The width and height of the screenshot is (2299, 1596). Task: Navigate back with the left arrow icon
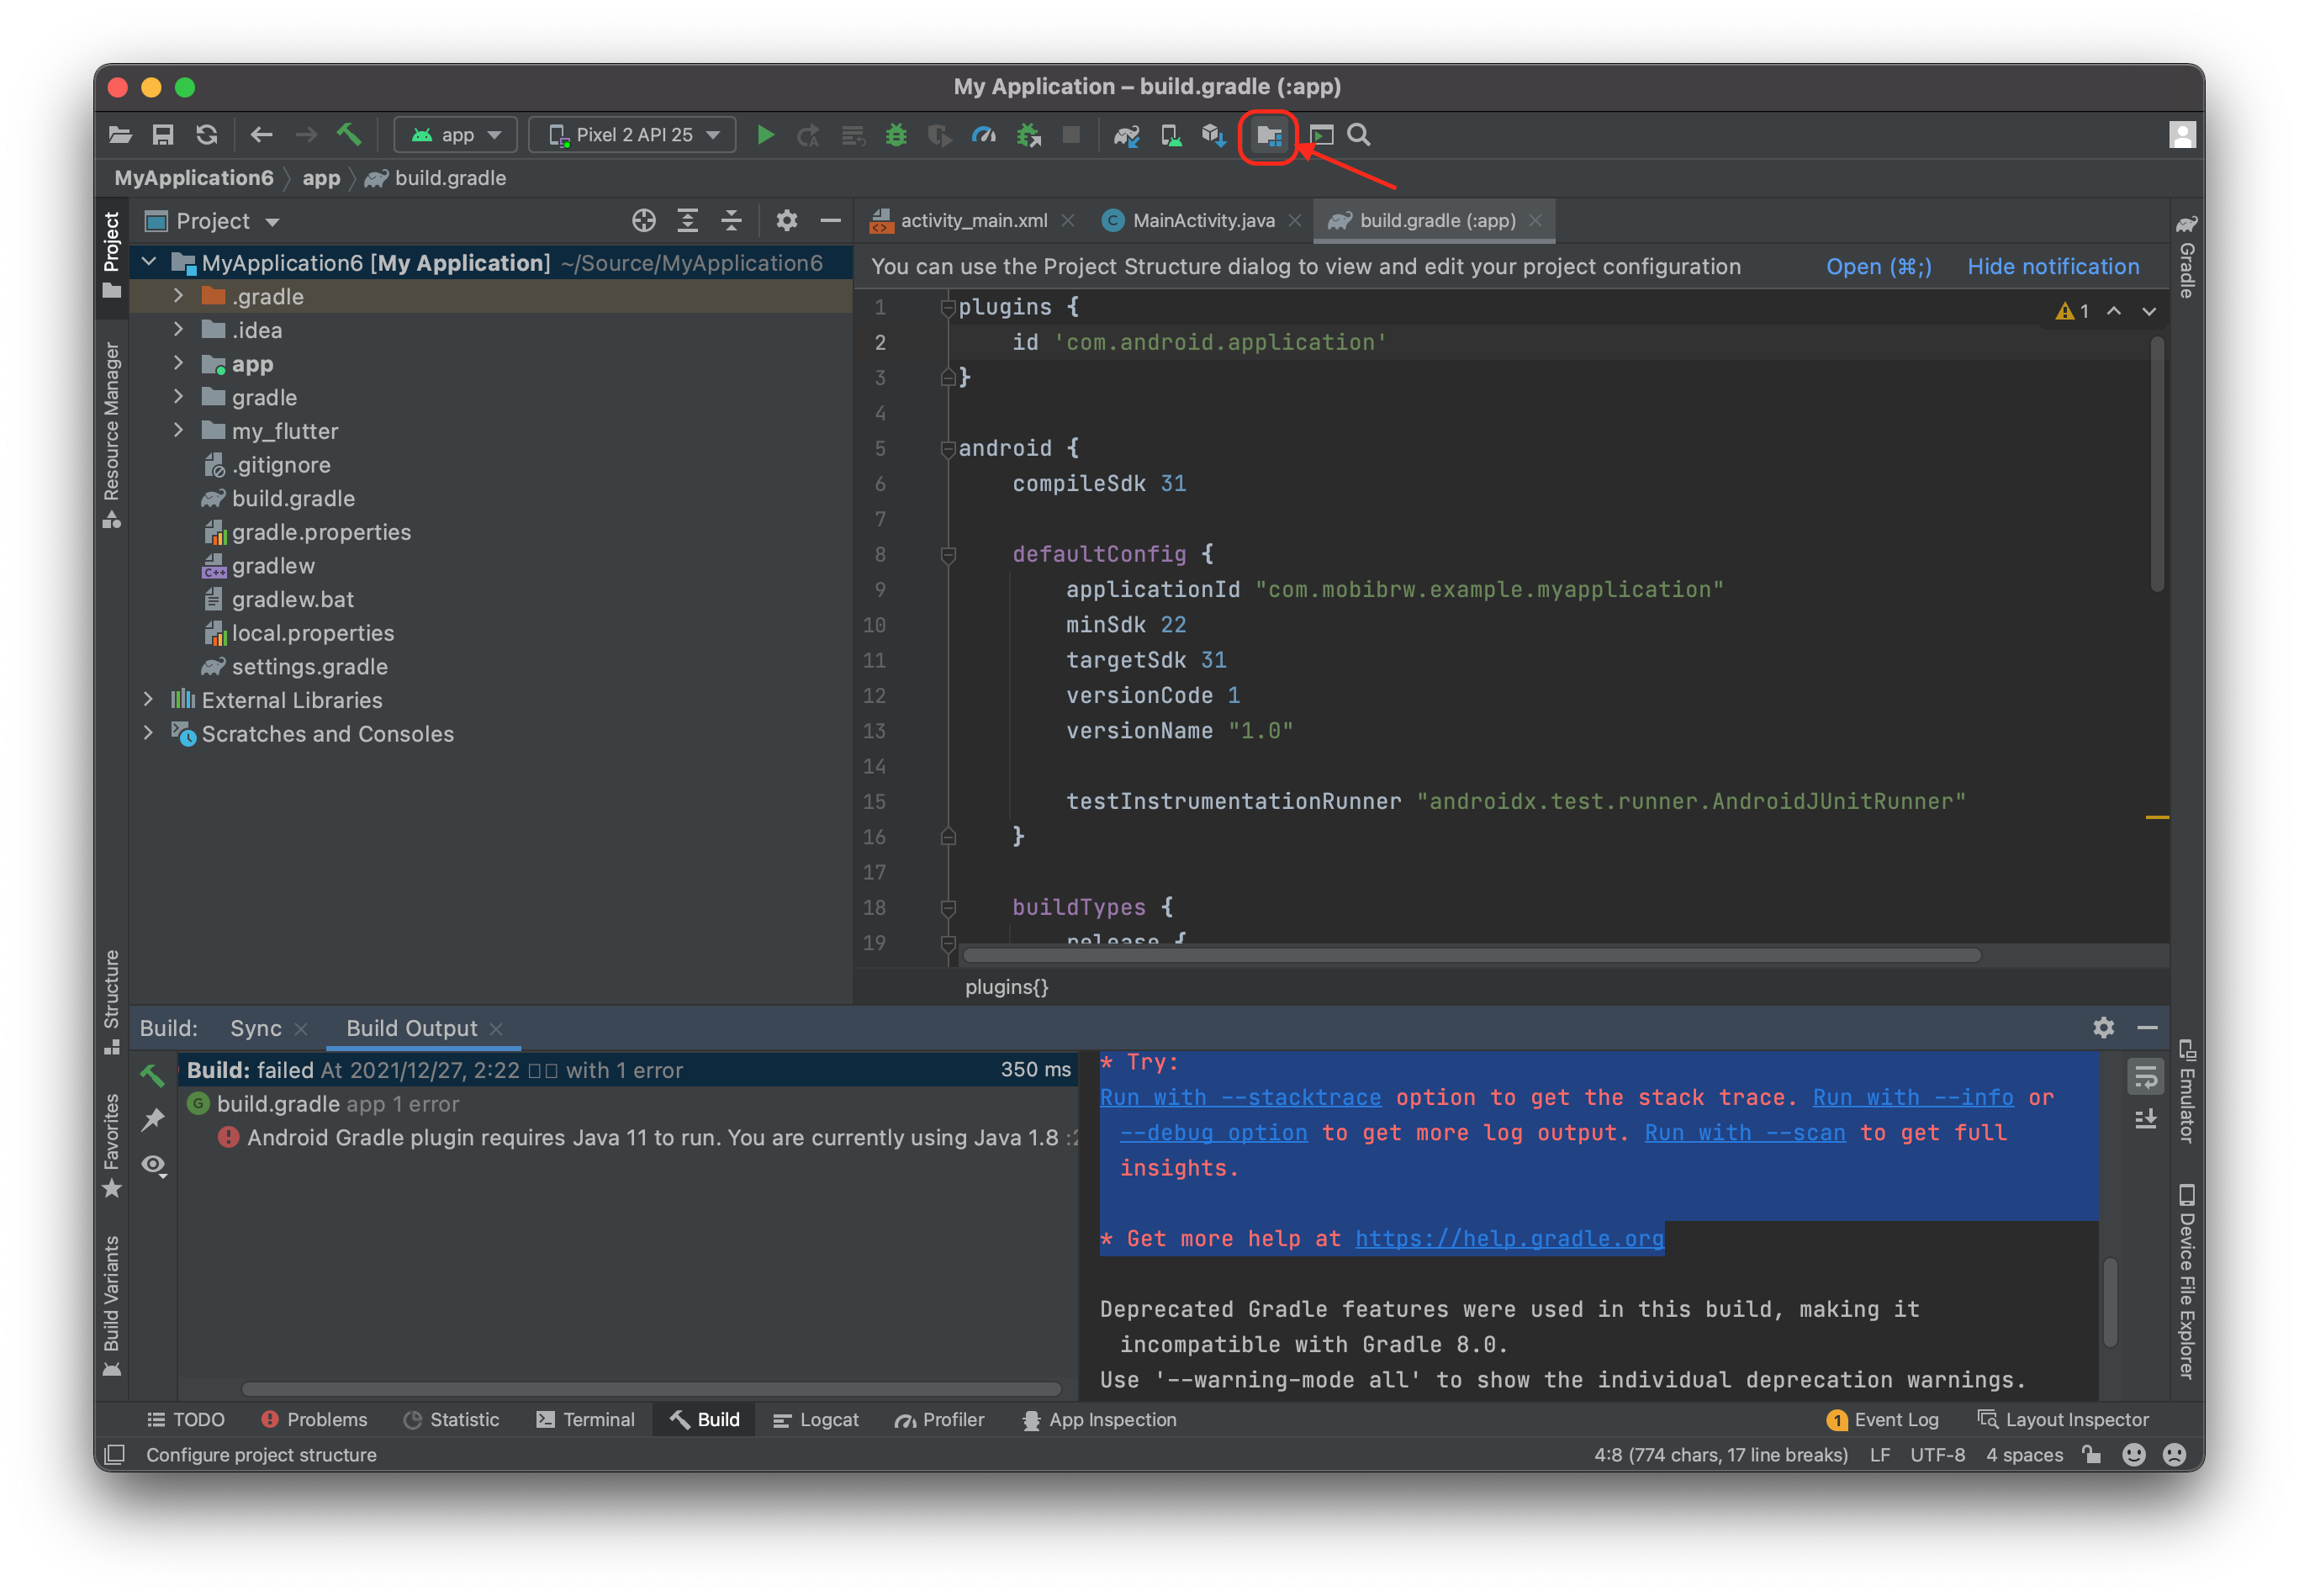[262, 135]
